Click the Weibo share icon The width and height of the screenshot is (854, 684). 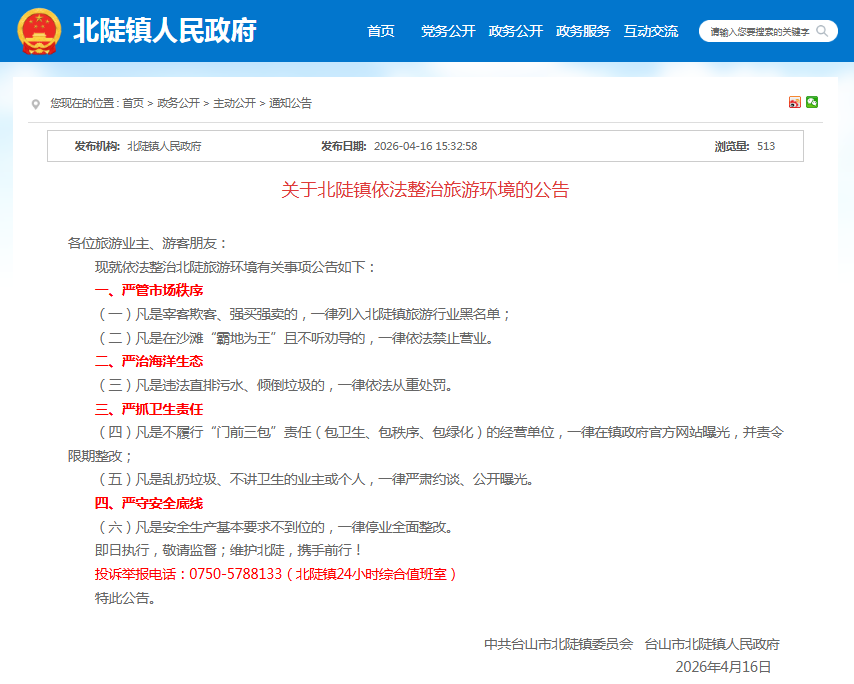point(795,102)
